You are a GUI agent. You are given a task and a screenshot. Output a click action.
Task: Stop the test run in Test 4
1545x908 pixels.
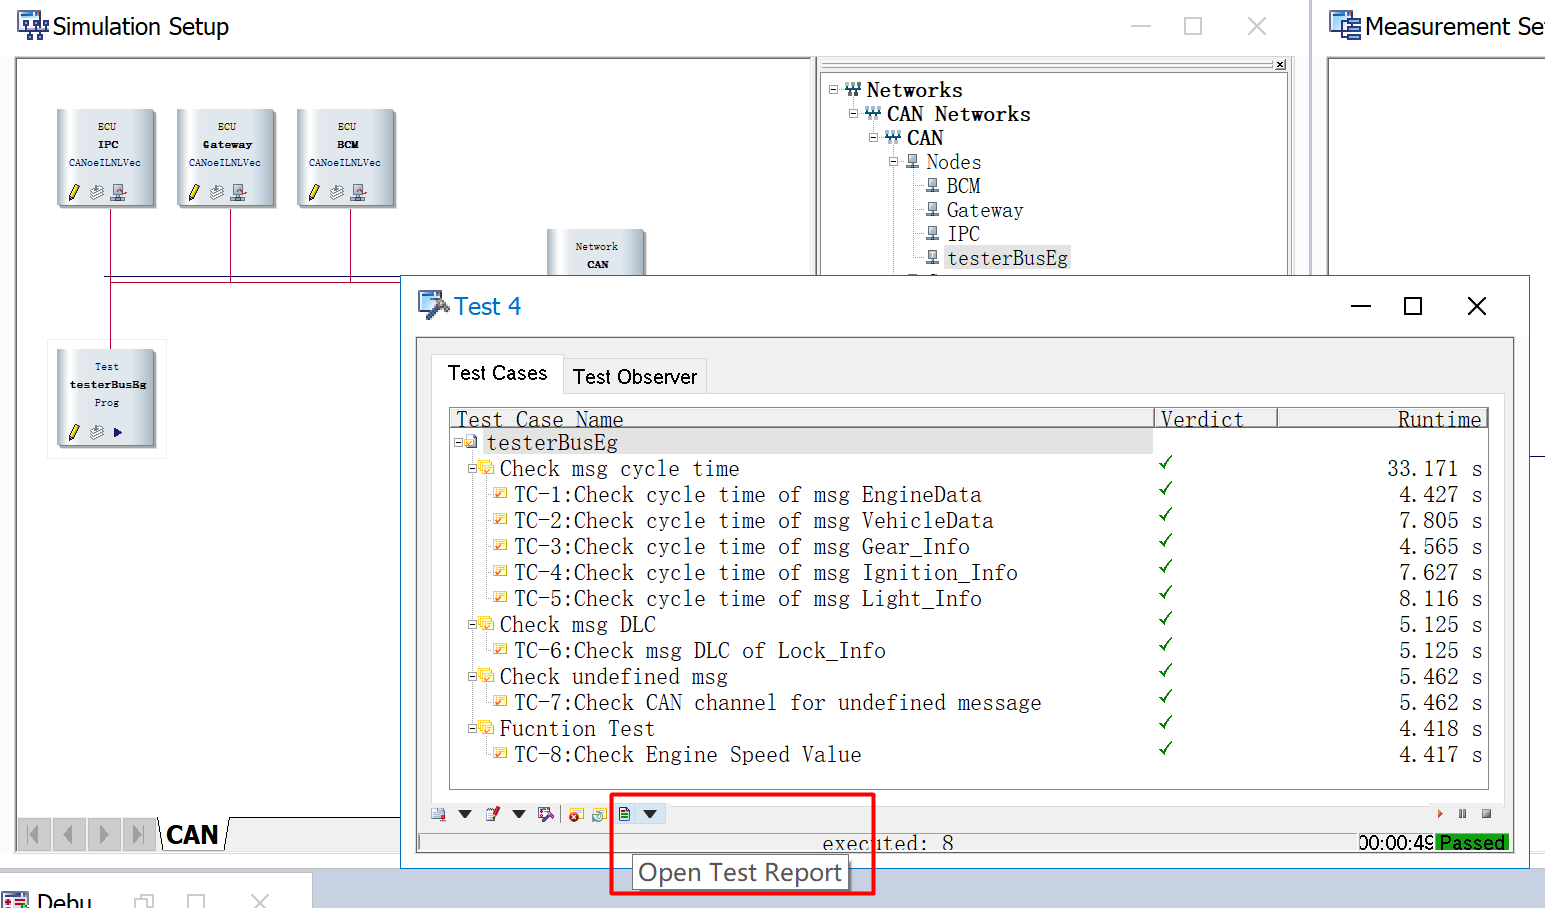[x=1487, y=814]
